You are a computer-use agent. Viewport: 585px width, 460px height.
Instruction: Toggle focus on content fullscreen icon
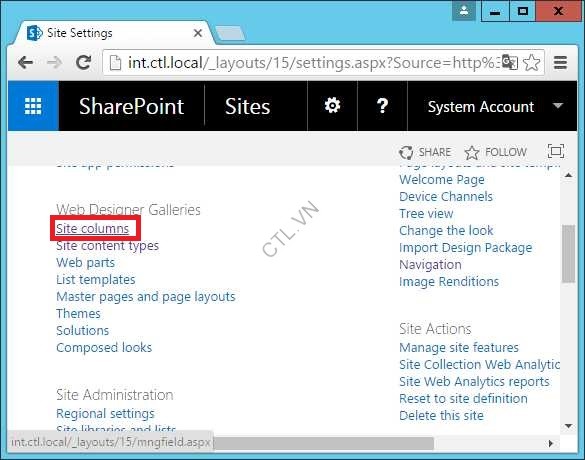pyautogui.click(x=556, y=151)
